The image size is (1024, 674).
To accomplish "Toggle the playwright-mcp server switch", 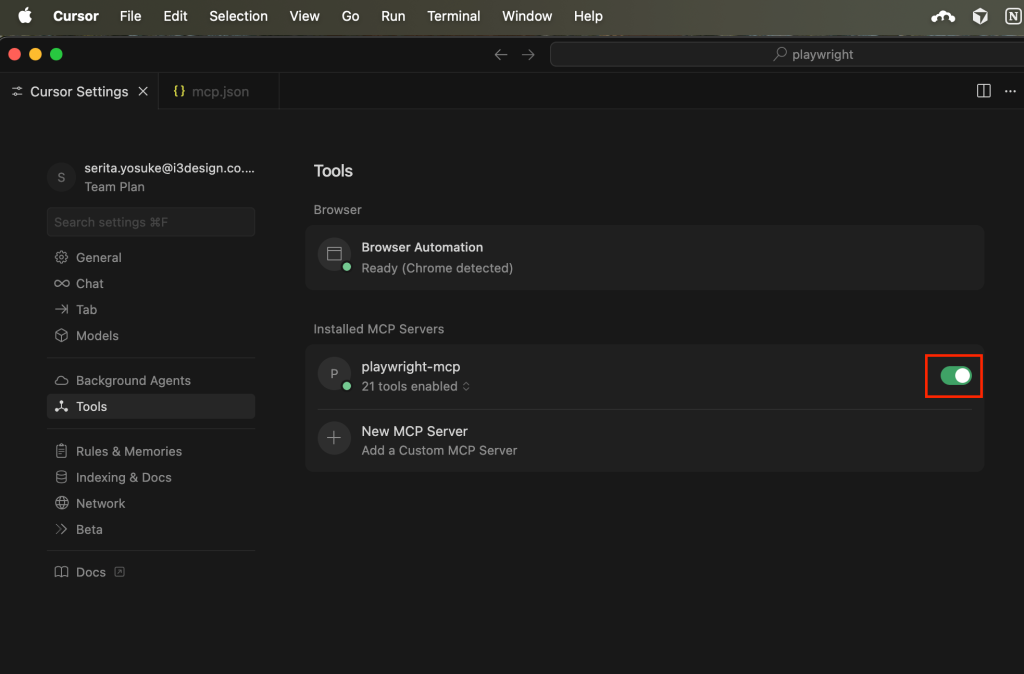I will pos(955,376).
